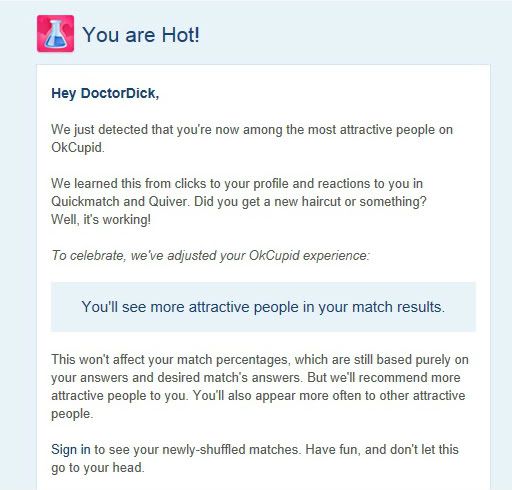Click the lone word "people." ending the paragraph
This screenshot has height=490, width=512.
[x=72, y=414]
